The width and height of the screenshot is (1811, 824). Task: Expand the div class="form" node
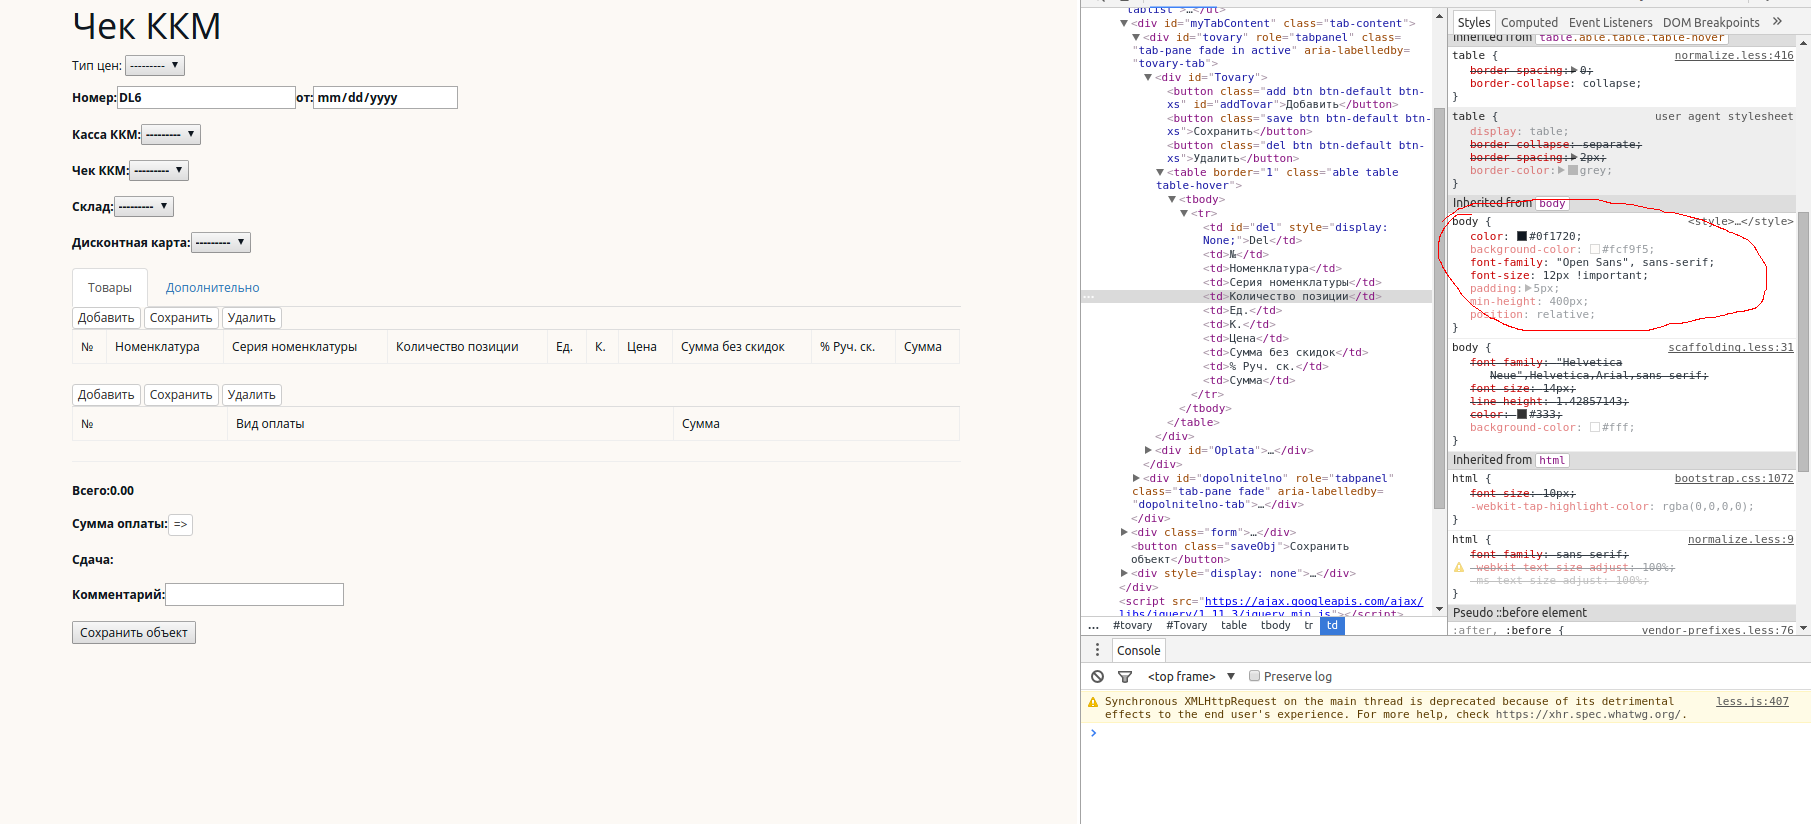tap(1124, 532)
